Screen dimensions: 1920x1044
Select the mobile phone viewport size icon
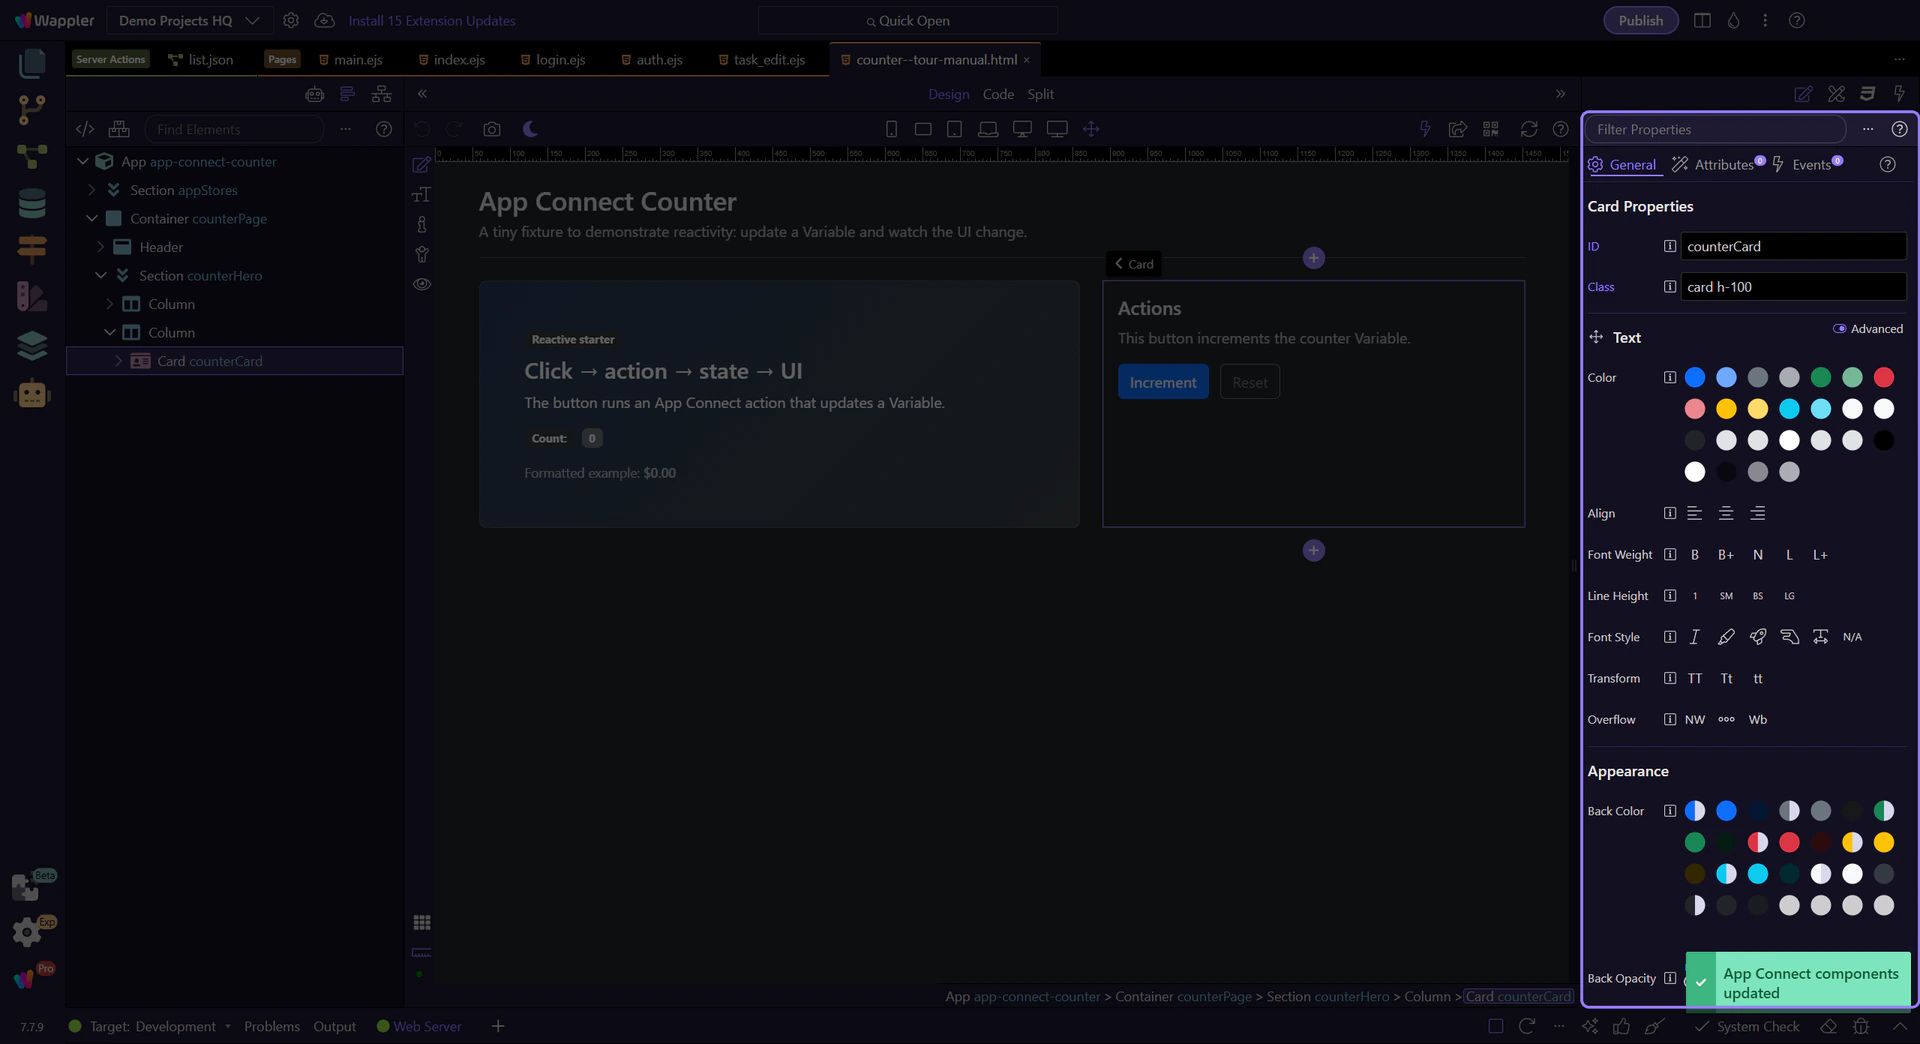click(891, 129)
